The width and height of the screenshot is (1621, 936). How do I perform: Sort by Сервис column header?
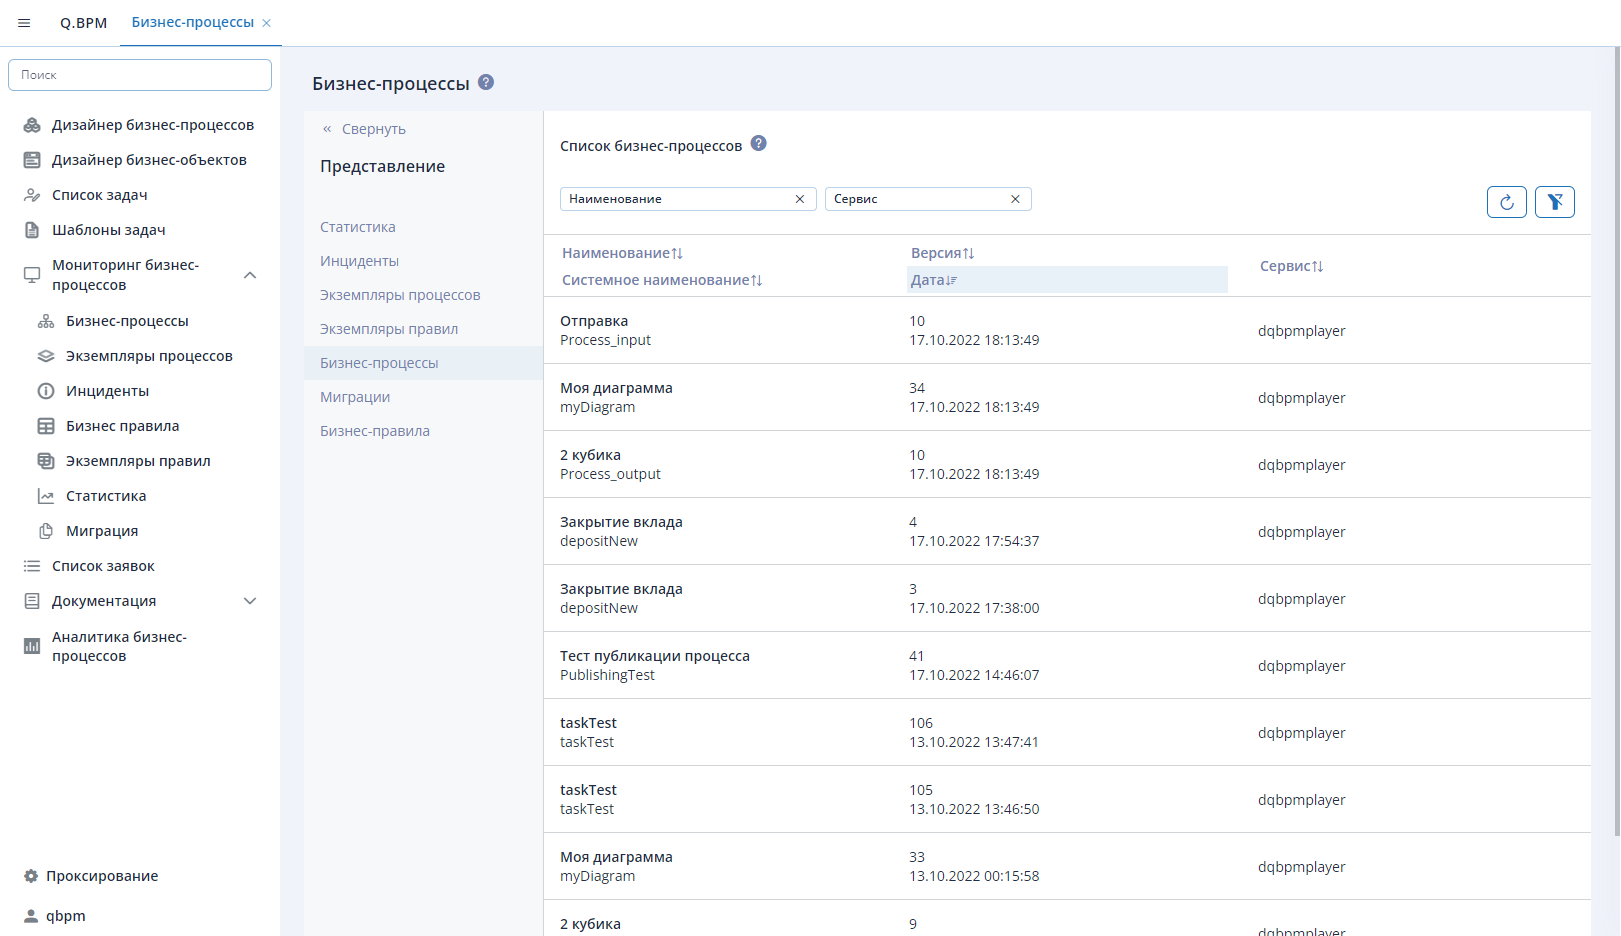(x=1292, y=266)
